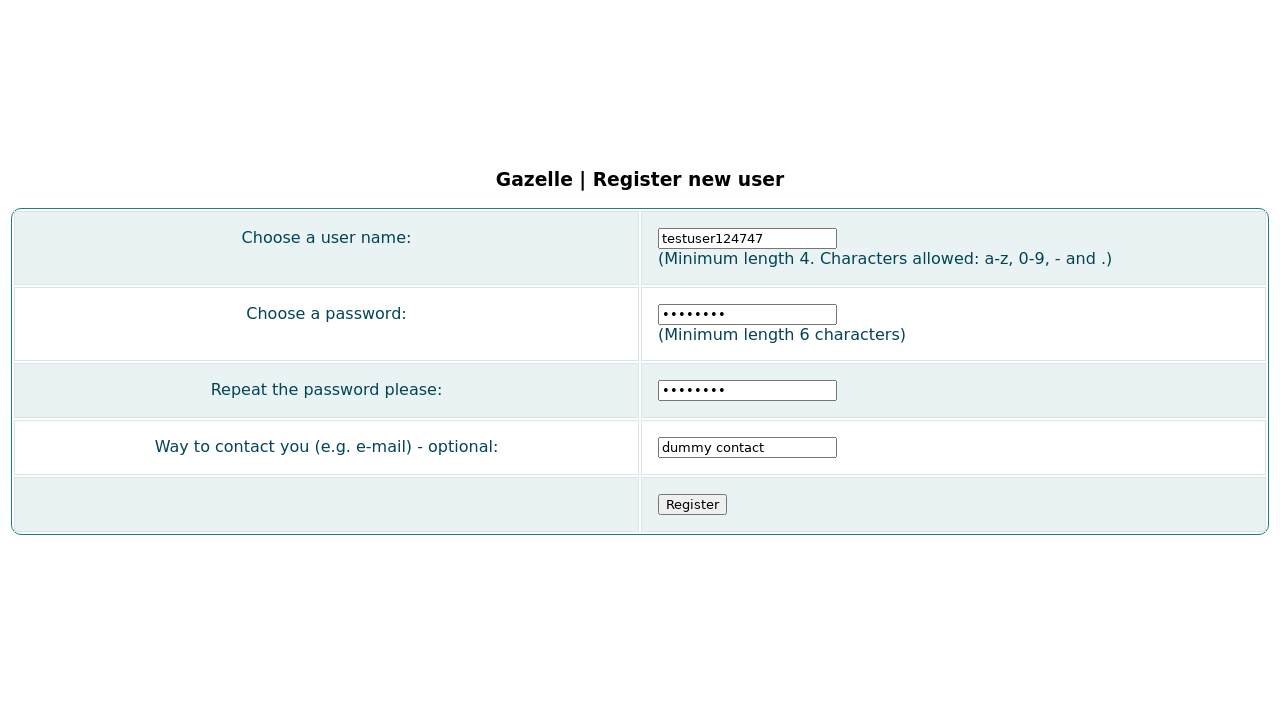Focus the first password input field
The image size is (1280, 720).
pos(747,314)
